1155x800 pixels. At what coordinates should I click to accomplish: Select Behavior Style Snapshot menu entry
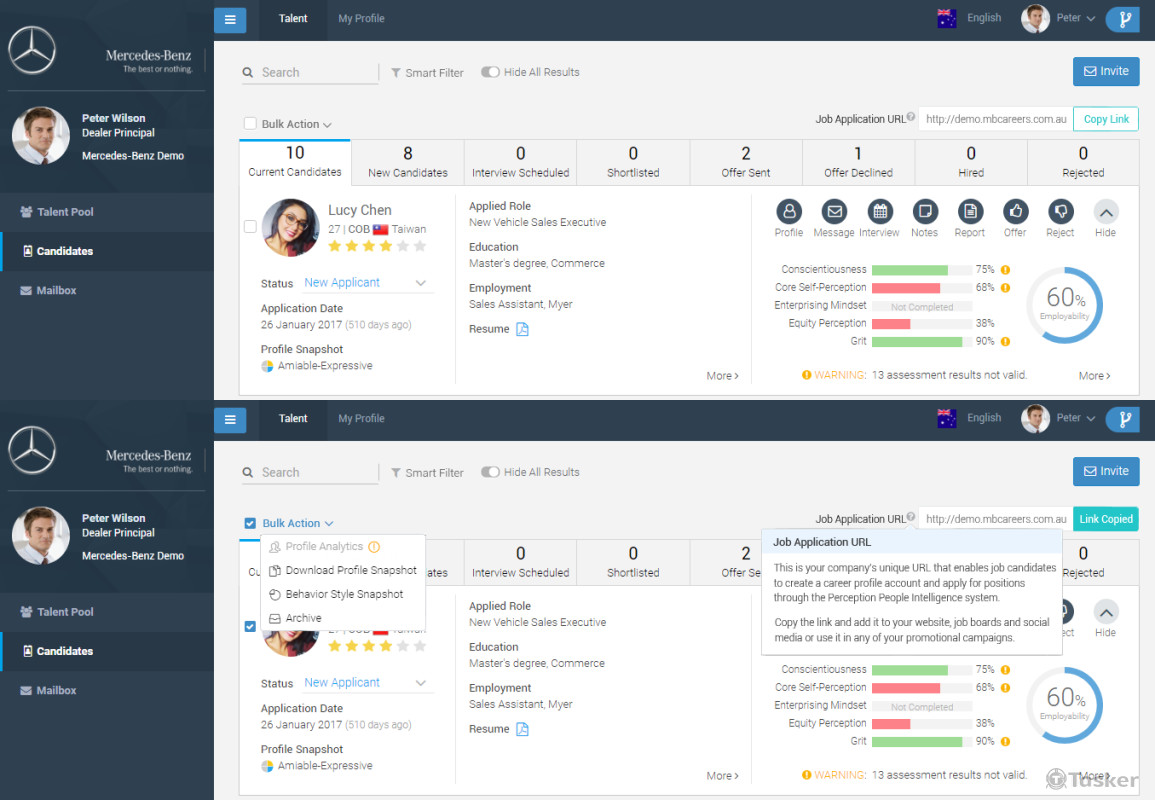pos(344,594)
